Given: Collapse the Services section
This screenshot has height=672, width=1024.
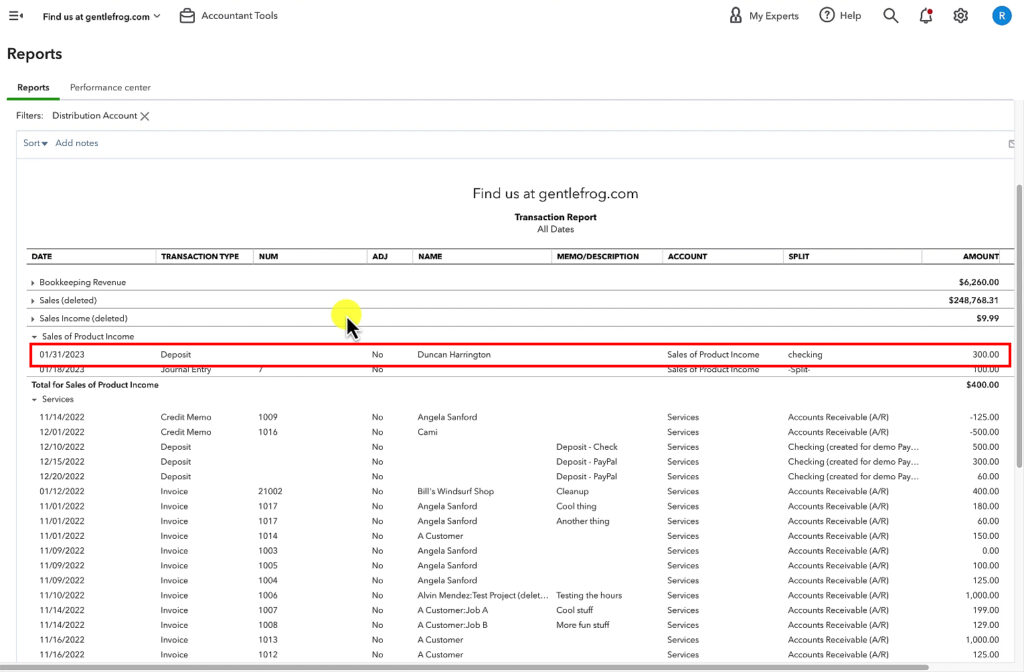Looking at the screenshot, I should click(35, 399).
